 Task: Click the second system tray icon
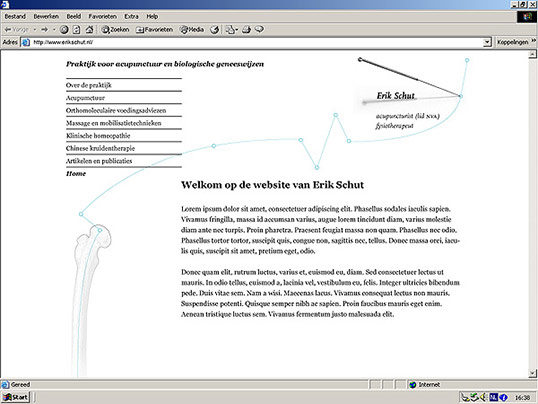point(475,397)
